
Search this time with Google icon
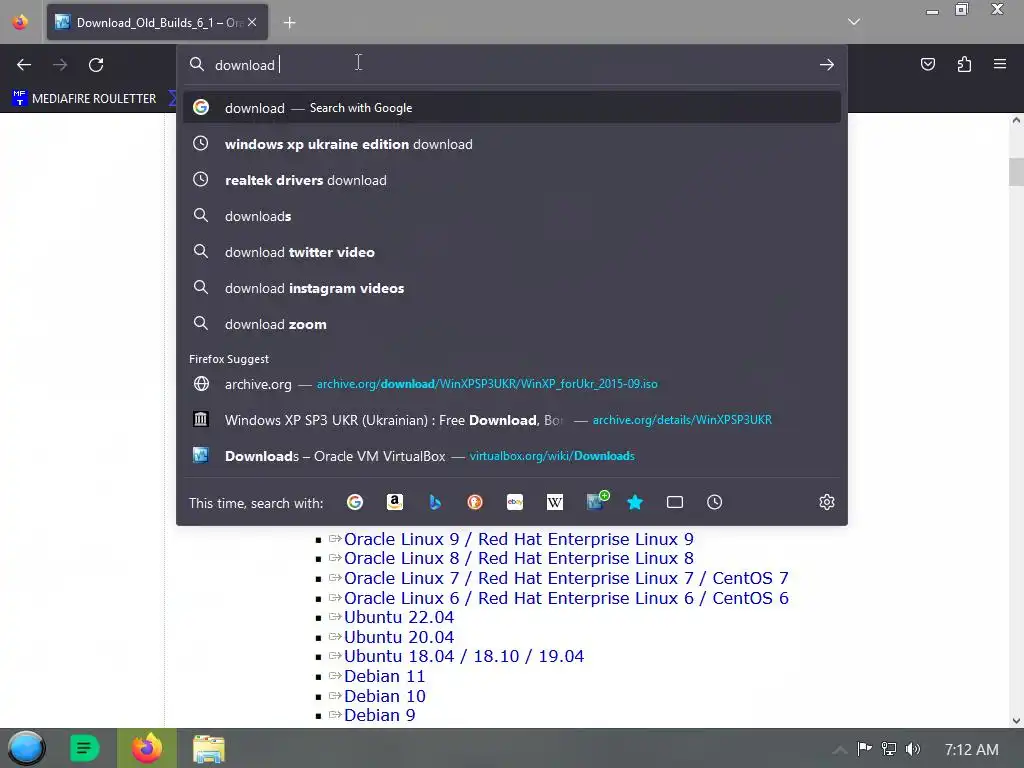(x=355, y=502)
